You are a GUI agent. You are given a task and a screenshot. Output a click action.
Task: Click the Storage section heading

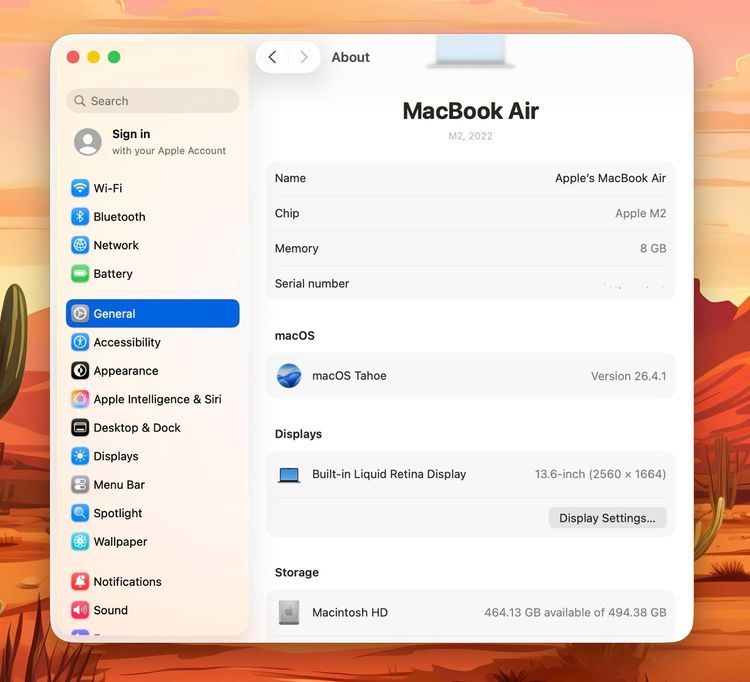click(x=297, y=572)
